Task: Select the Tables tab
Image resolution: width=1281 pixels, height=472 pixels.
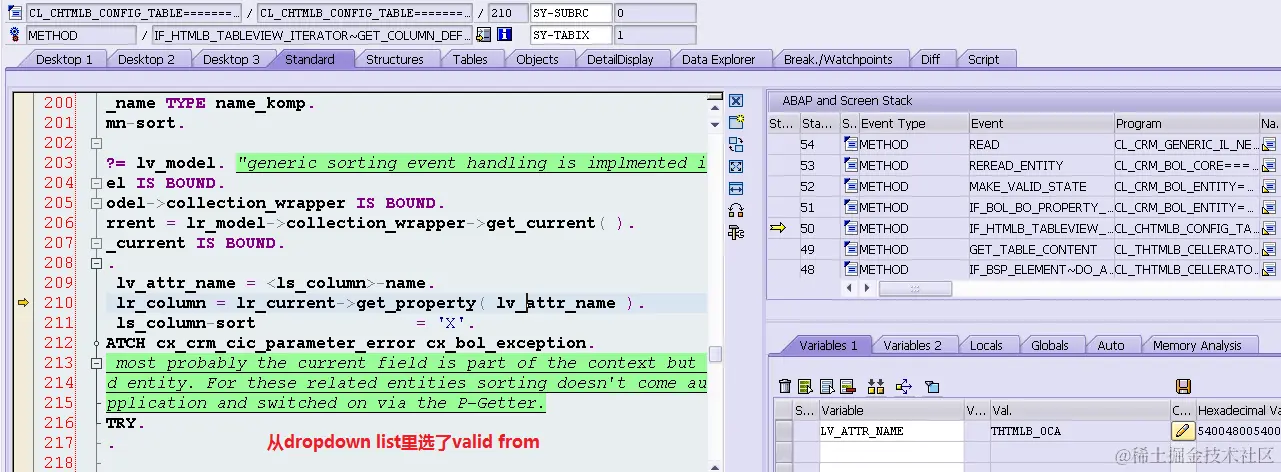Action: tap(470, 59)
